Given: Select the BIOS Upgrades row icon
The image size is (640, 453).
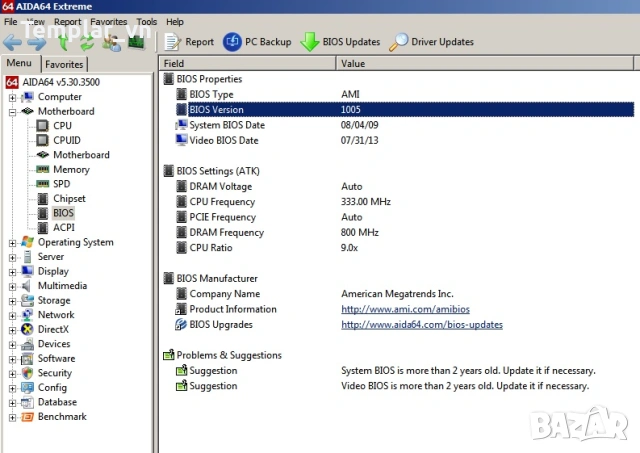Looking at the screenshot, I should click(181, 325).
